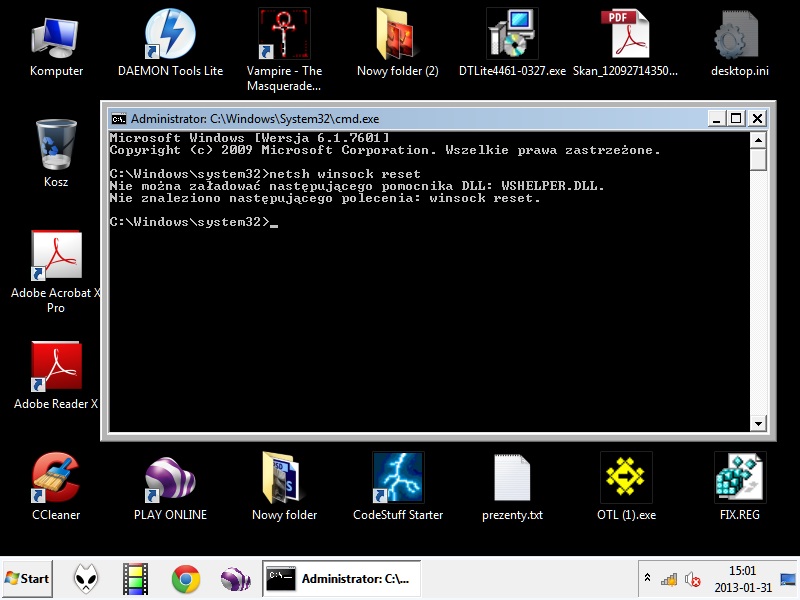Click 'Nie znaleziono następującego polecenia' line
This screenshot has height=600, width=800.
point(325,198)
